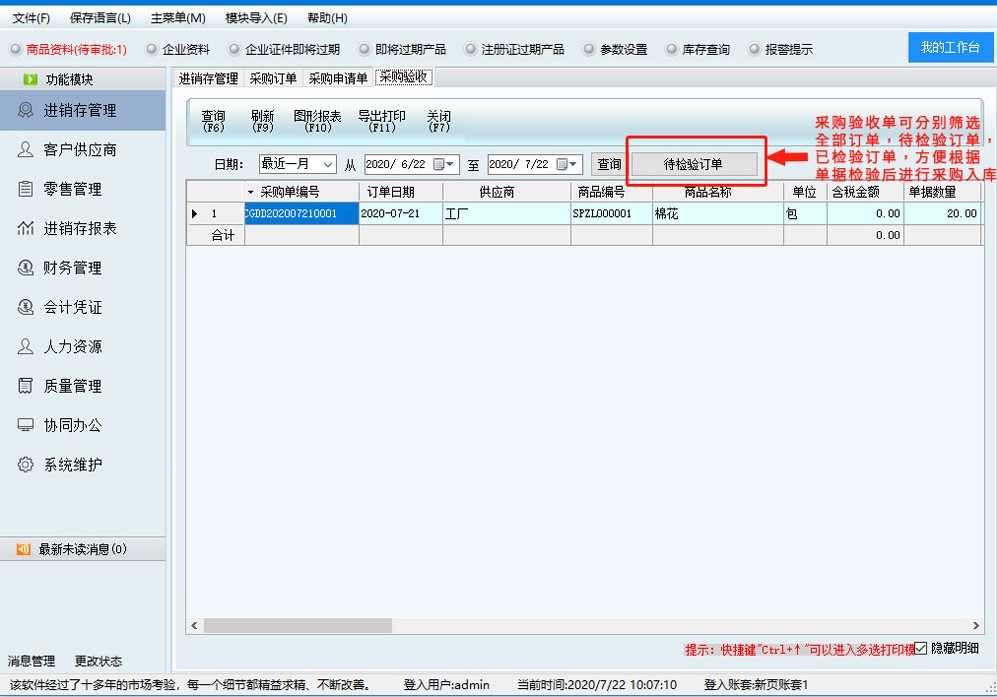Click the 查询 button beside date range
Screen dimensions: 997x697
(x=609, y=164)
